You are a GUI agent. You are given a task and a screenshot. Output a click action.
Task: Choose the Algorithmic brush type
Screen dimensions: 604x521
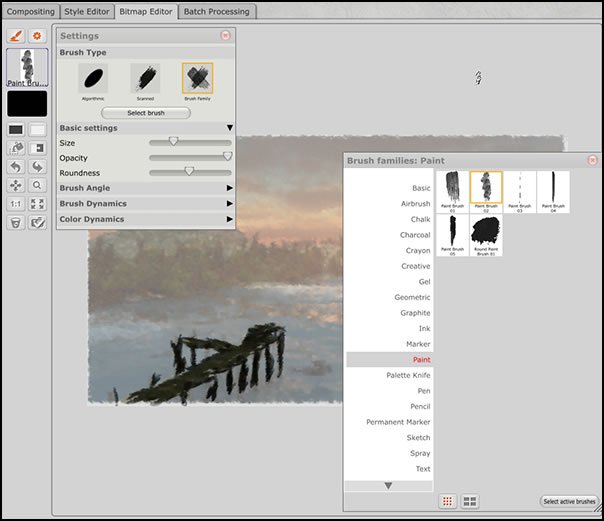click(93, 78)
